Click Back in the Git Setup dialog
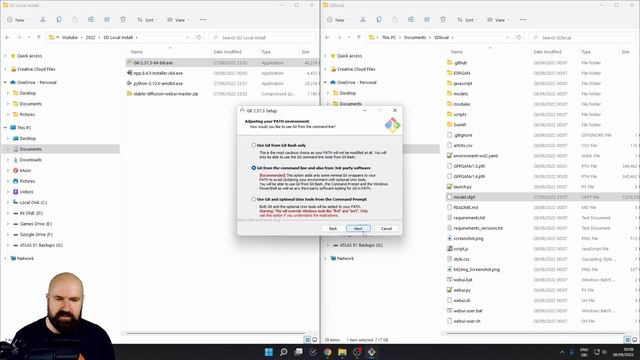Viewport: 640px width, 360px height. coord(333,229)
